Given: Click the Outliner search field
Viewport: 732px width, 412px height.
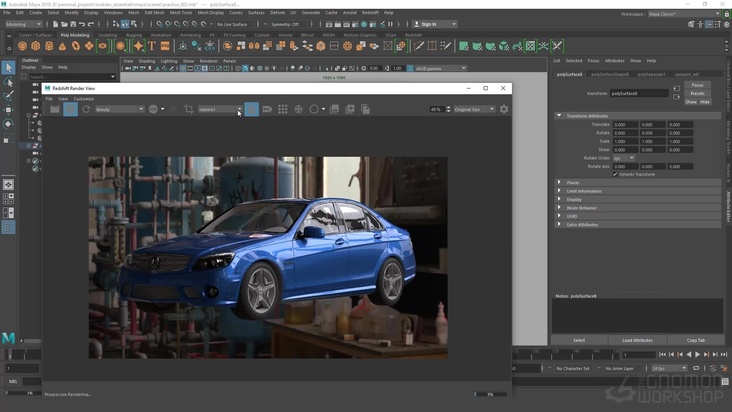Looking at the screenshot, I should (71, 77).
